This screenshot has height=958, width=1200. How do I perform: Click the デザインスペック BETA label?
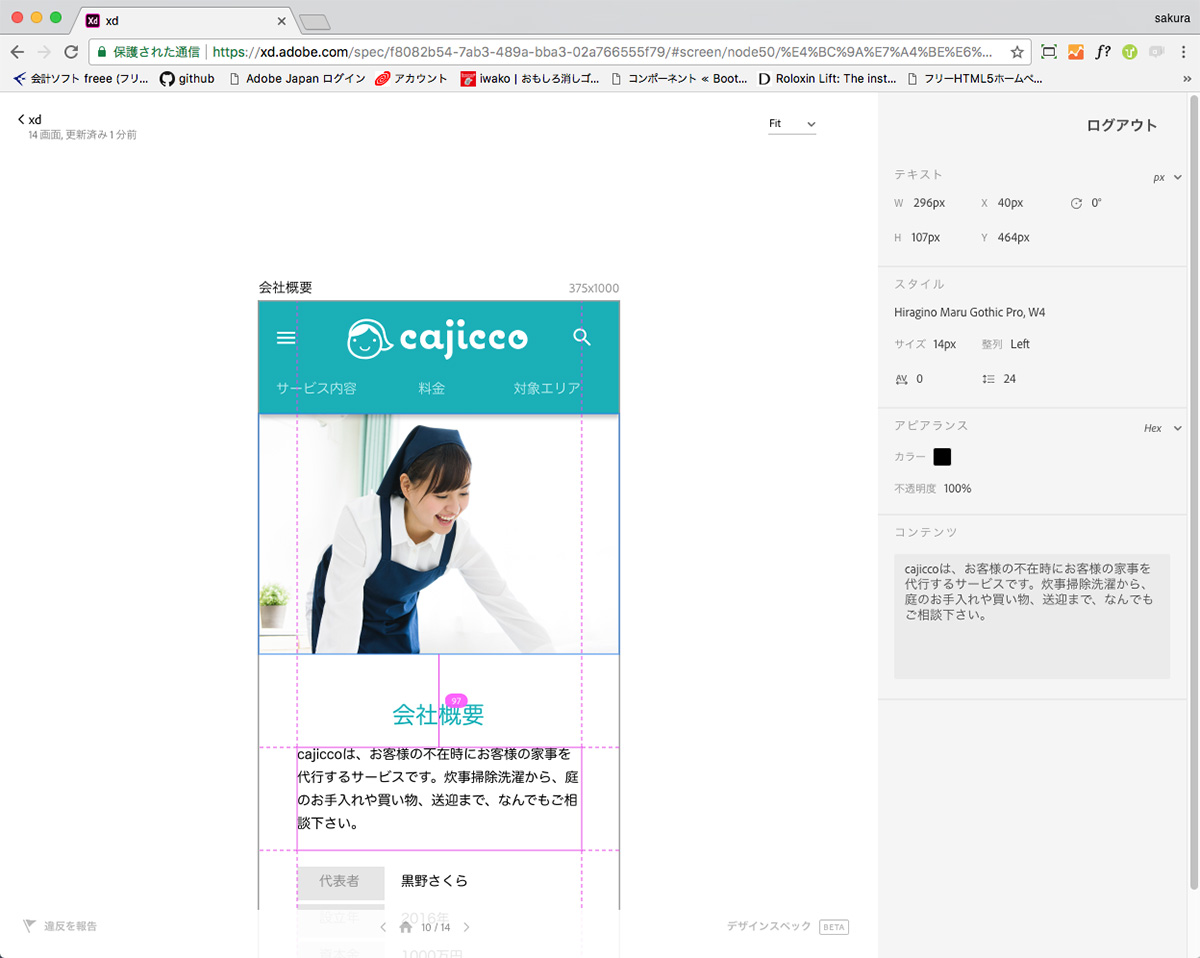click(788, 927)
